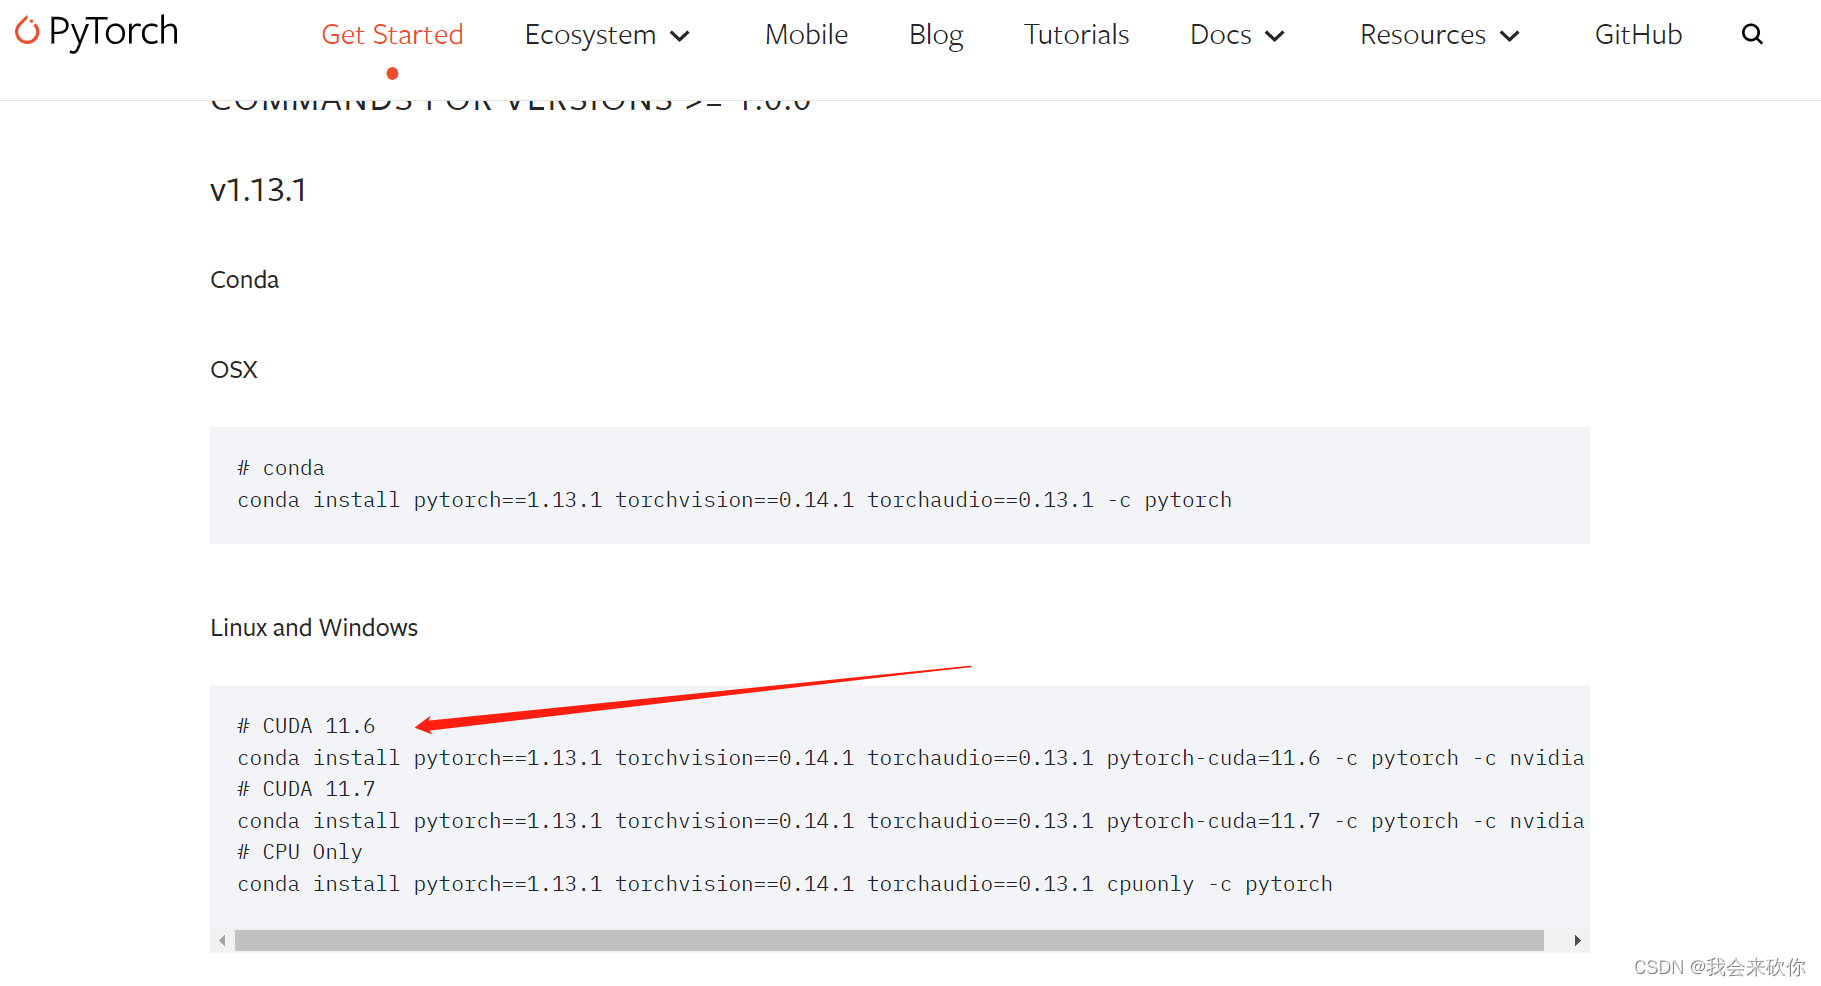
Task: Click the '# conda' comment line
Action: pyautogui.click(x=281, y=468)
